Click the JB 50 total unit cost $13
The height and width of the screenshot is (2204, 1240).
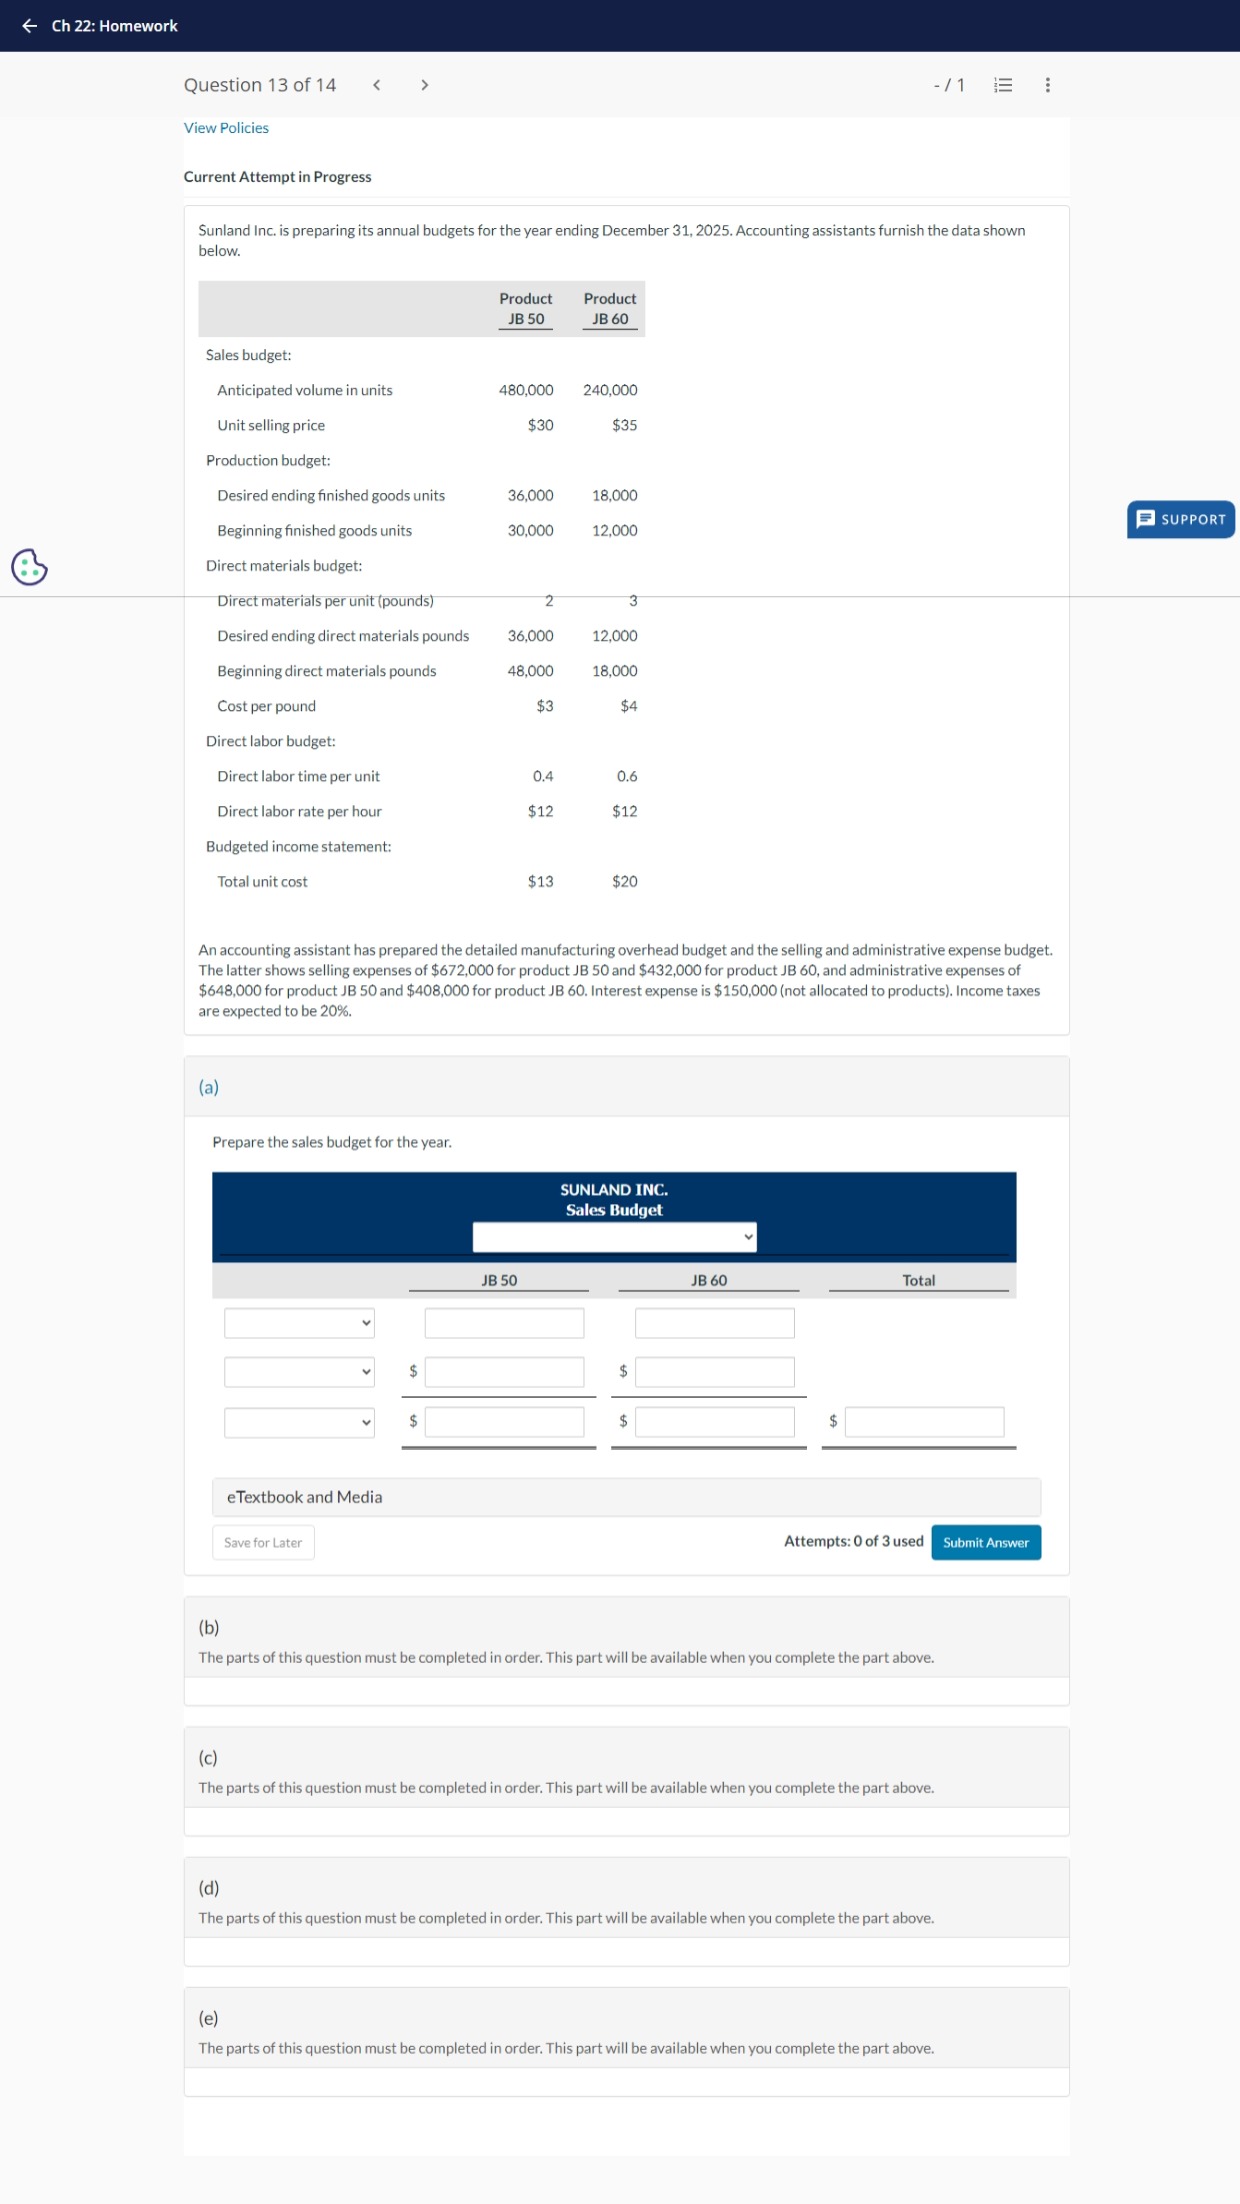541,881
